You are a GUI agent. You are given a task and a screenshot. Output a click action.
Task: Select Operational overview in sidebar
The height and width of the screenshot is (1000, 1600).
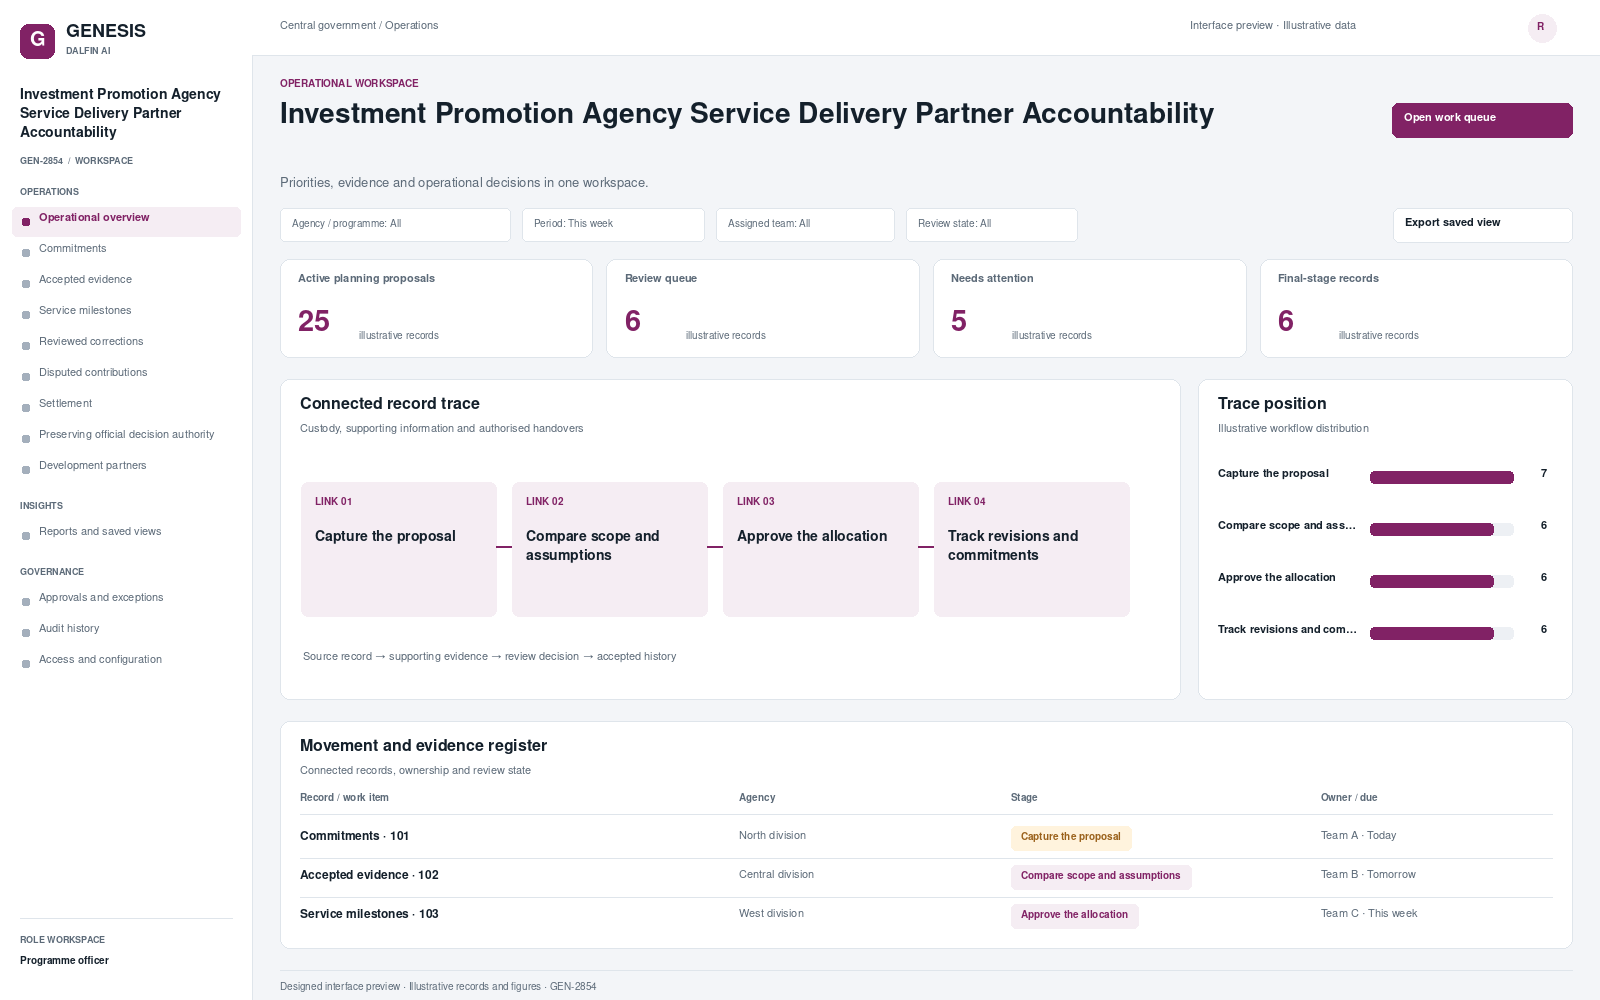(x=126, y=221)
